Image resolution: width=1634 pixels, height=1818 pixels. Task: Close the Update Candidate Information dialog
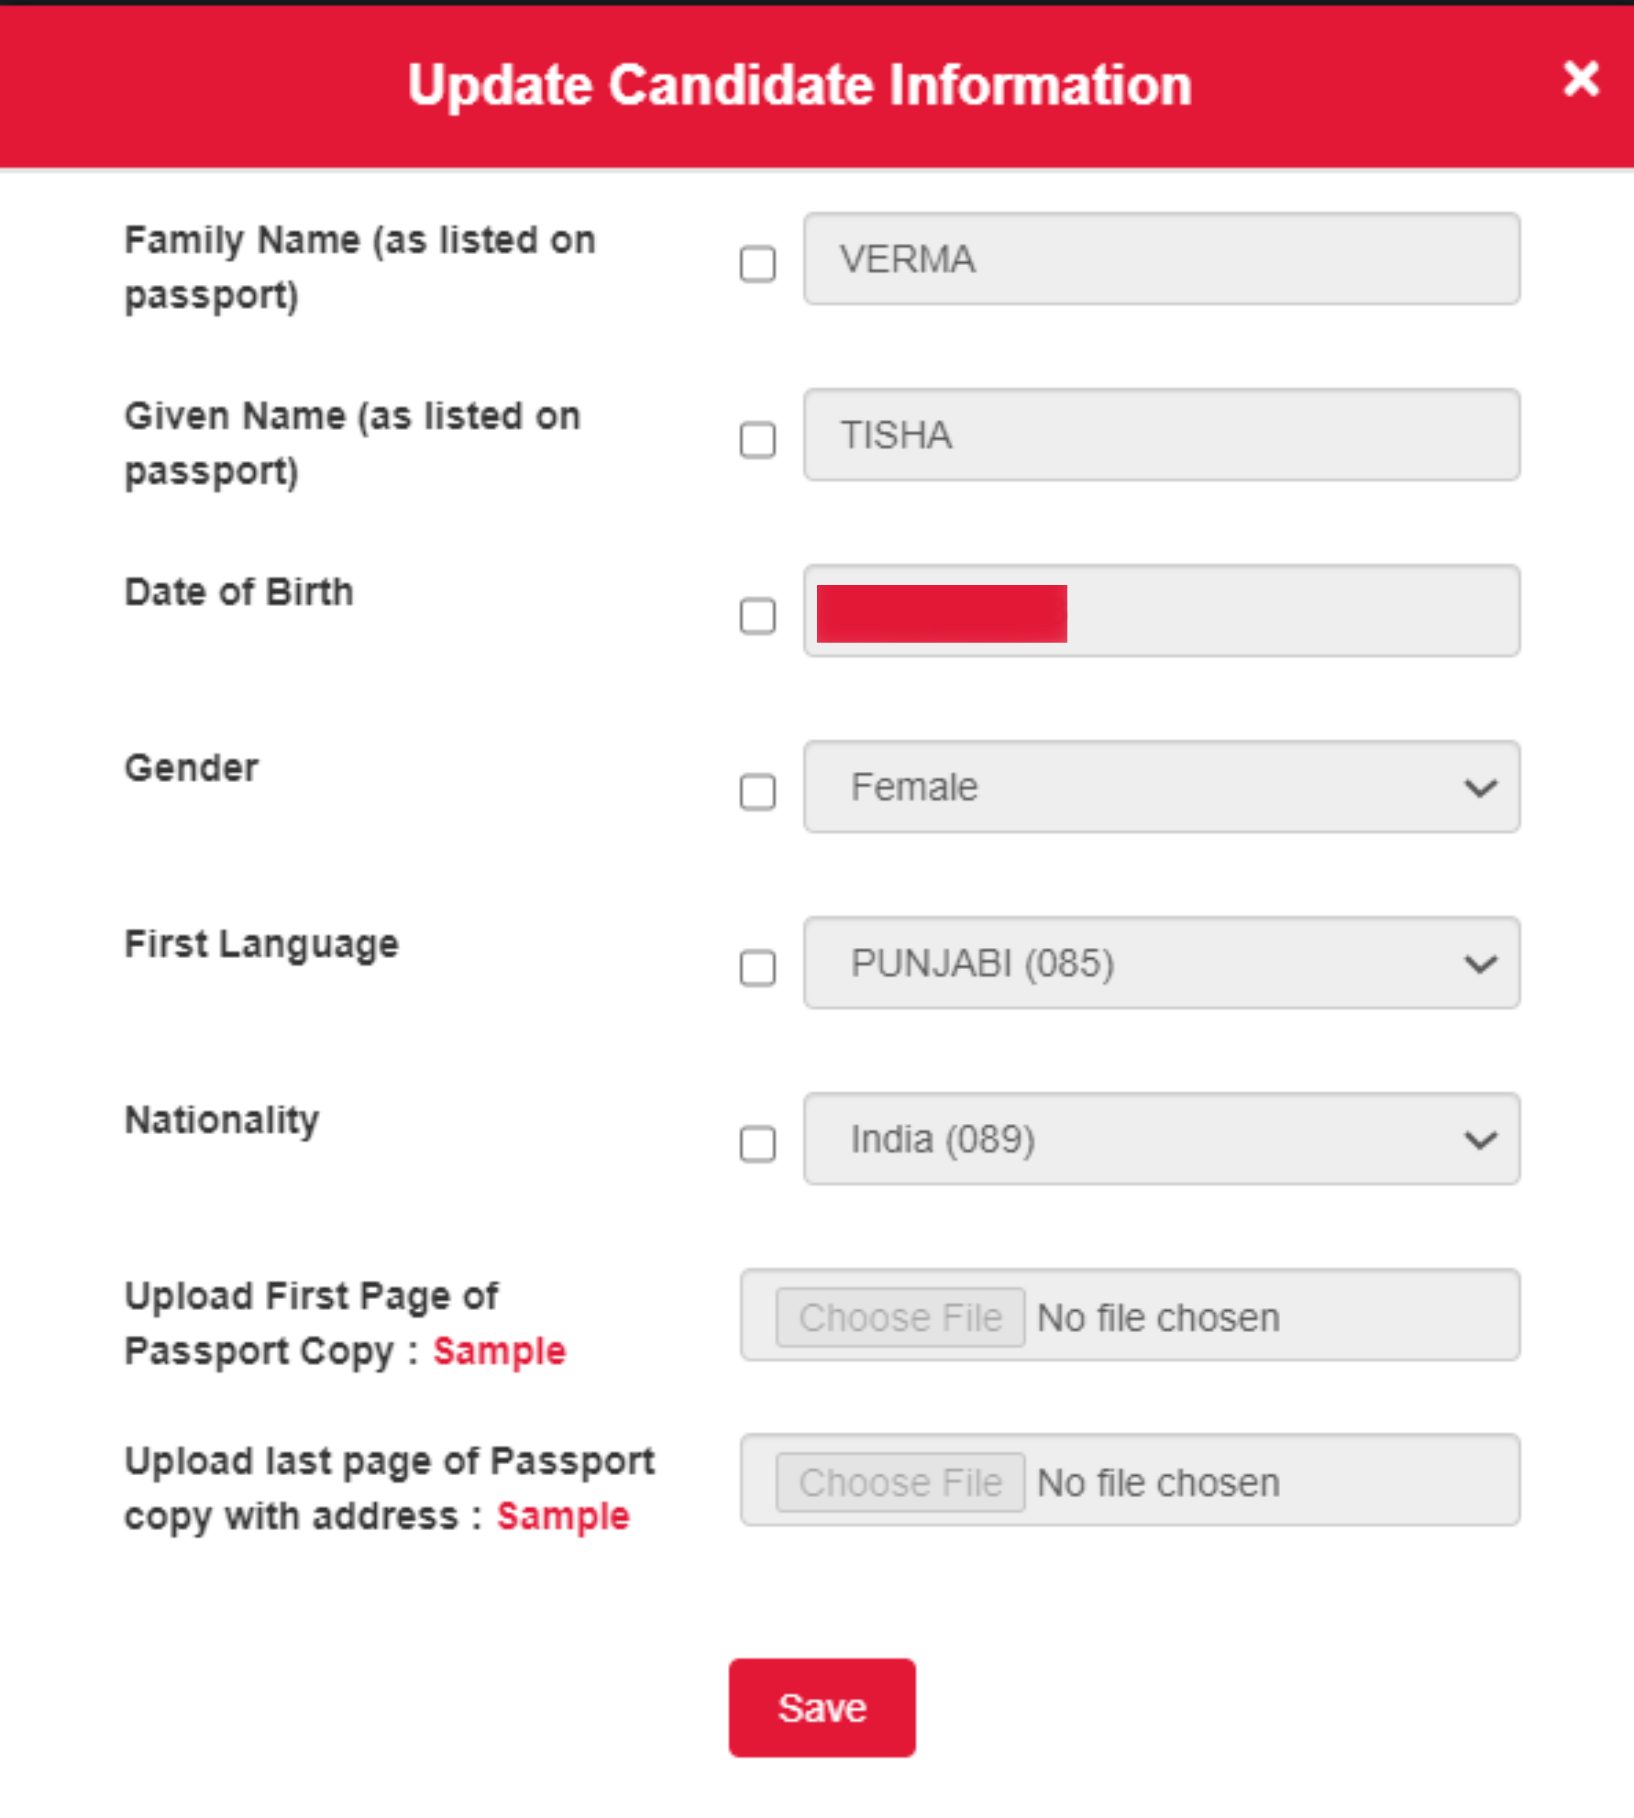pyautogui.click(x=1580, y=79)
